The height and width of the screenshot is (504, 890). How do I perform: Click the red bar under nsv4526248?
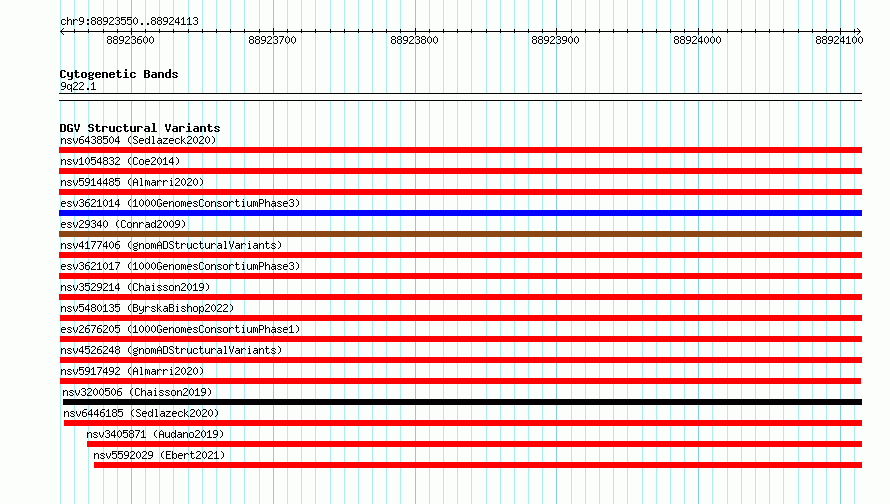coord(460,360)
